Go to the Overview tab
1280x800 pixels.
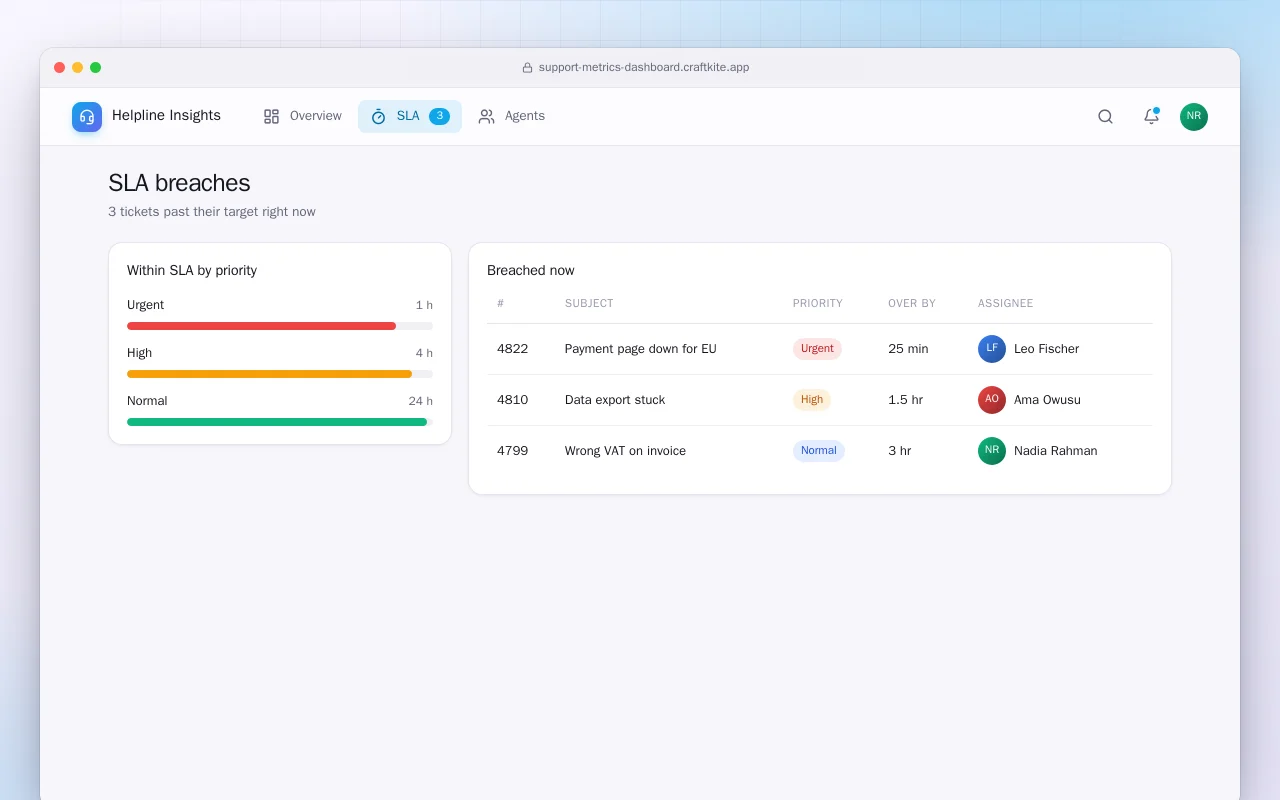(303, 116)
